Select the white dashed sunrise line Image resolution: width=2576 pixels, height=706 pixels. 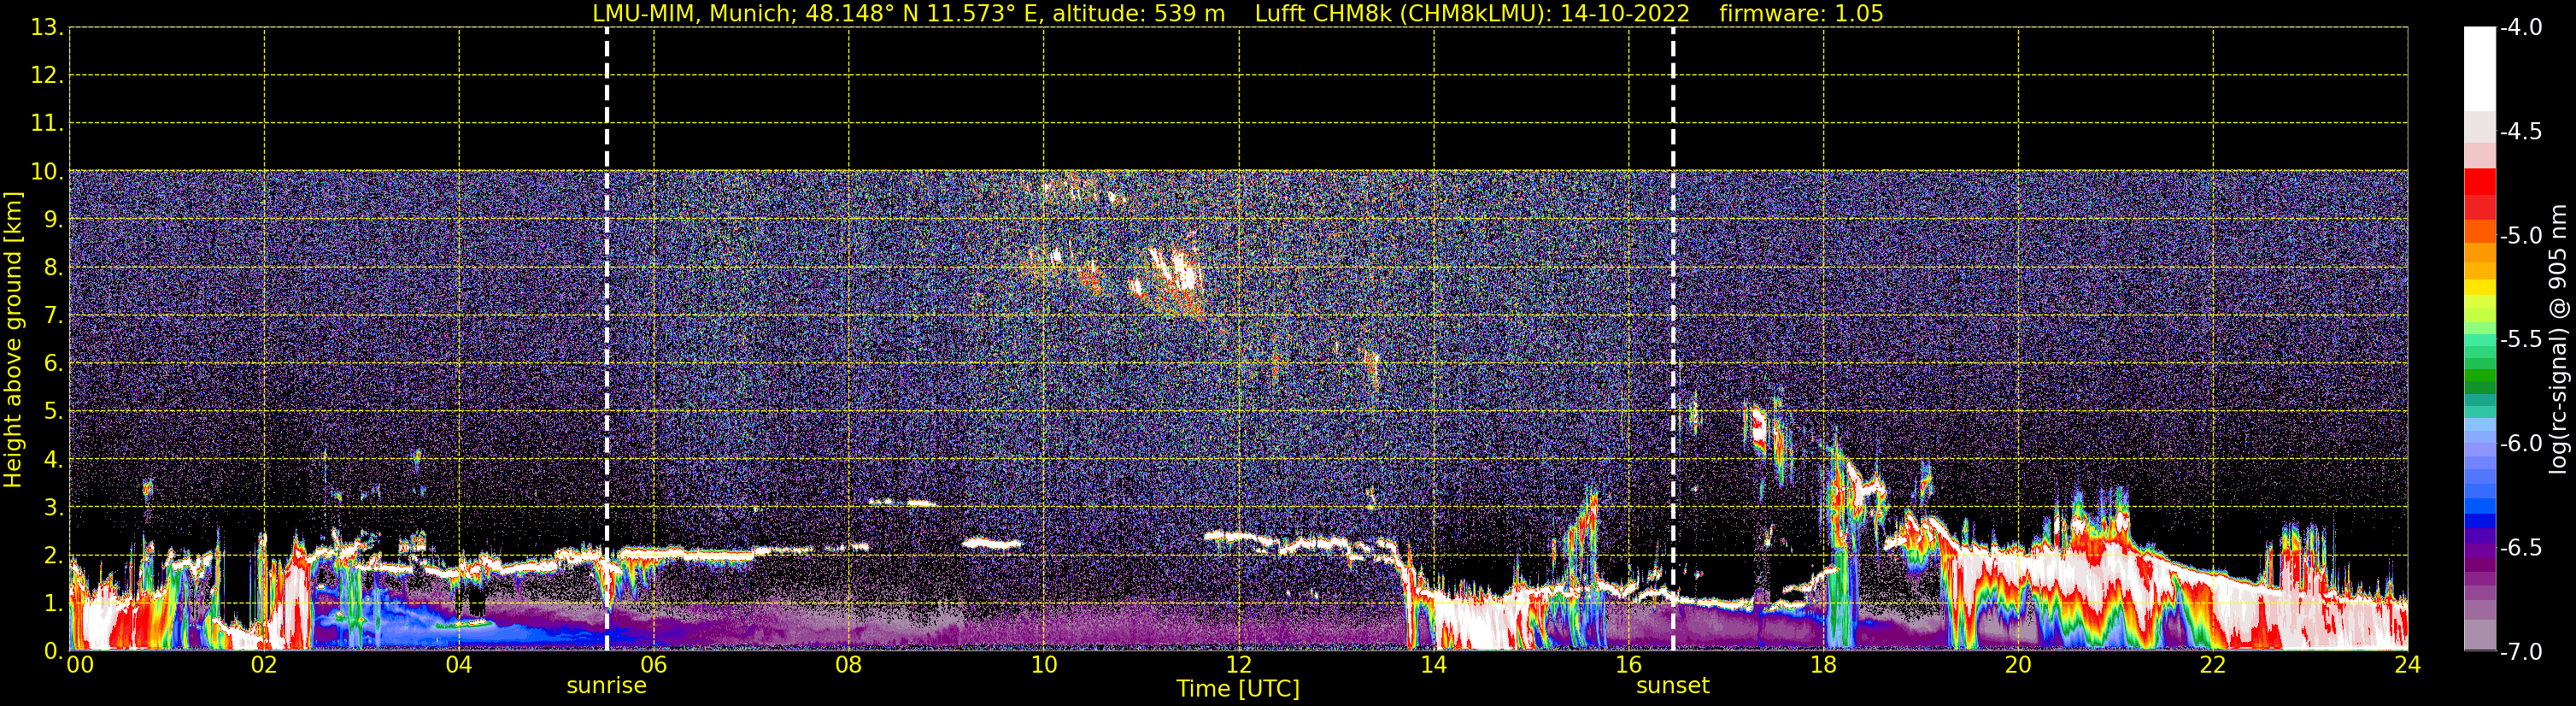607,339
